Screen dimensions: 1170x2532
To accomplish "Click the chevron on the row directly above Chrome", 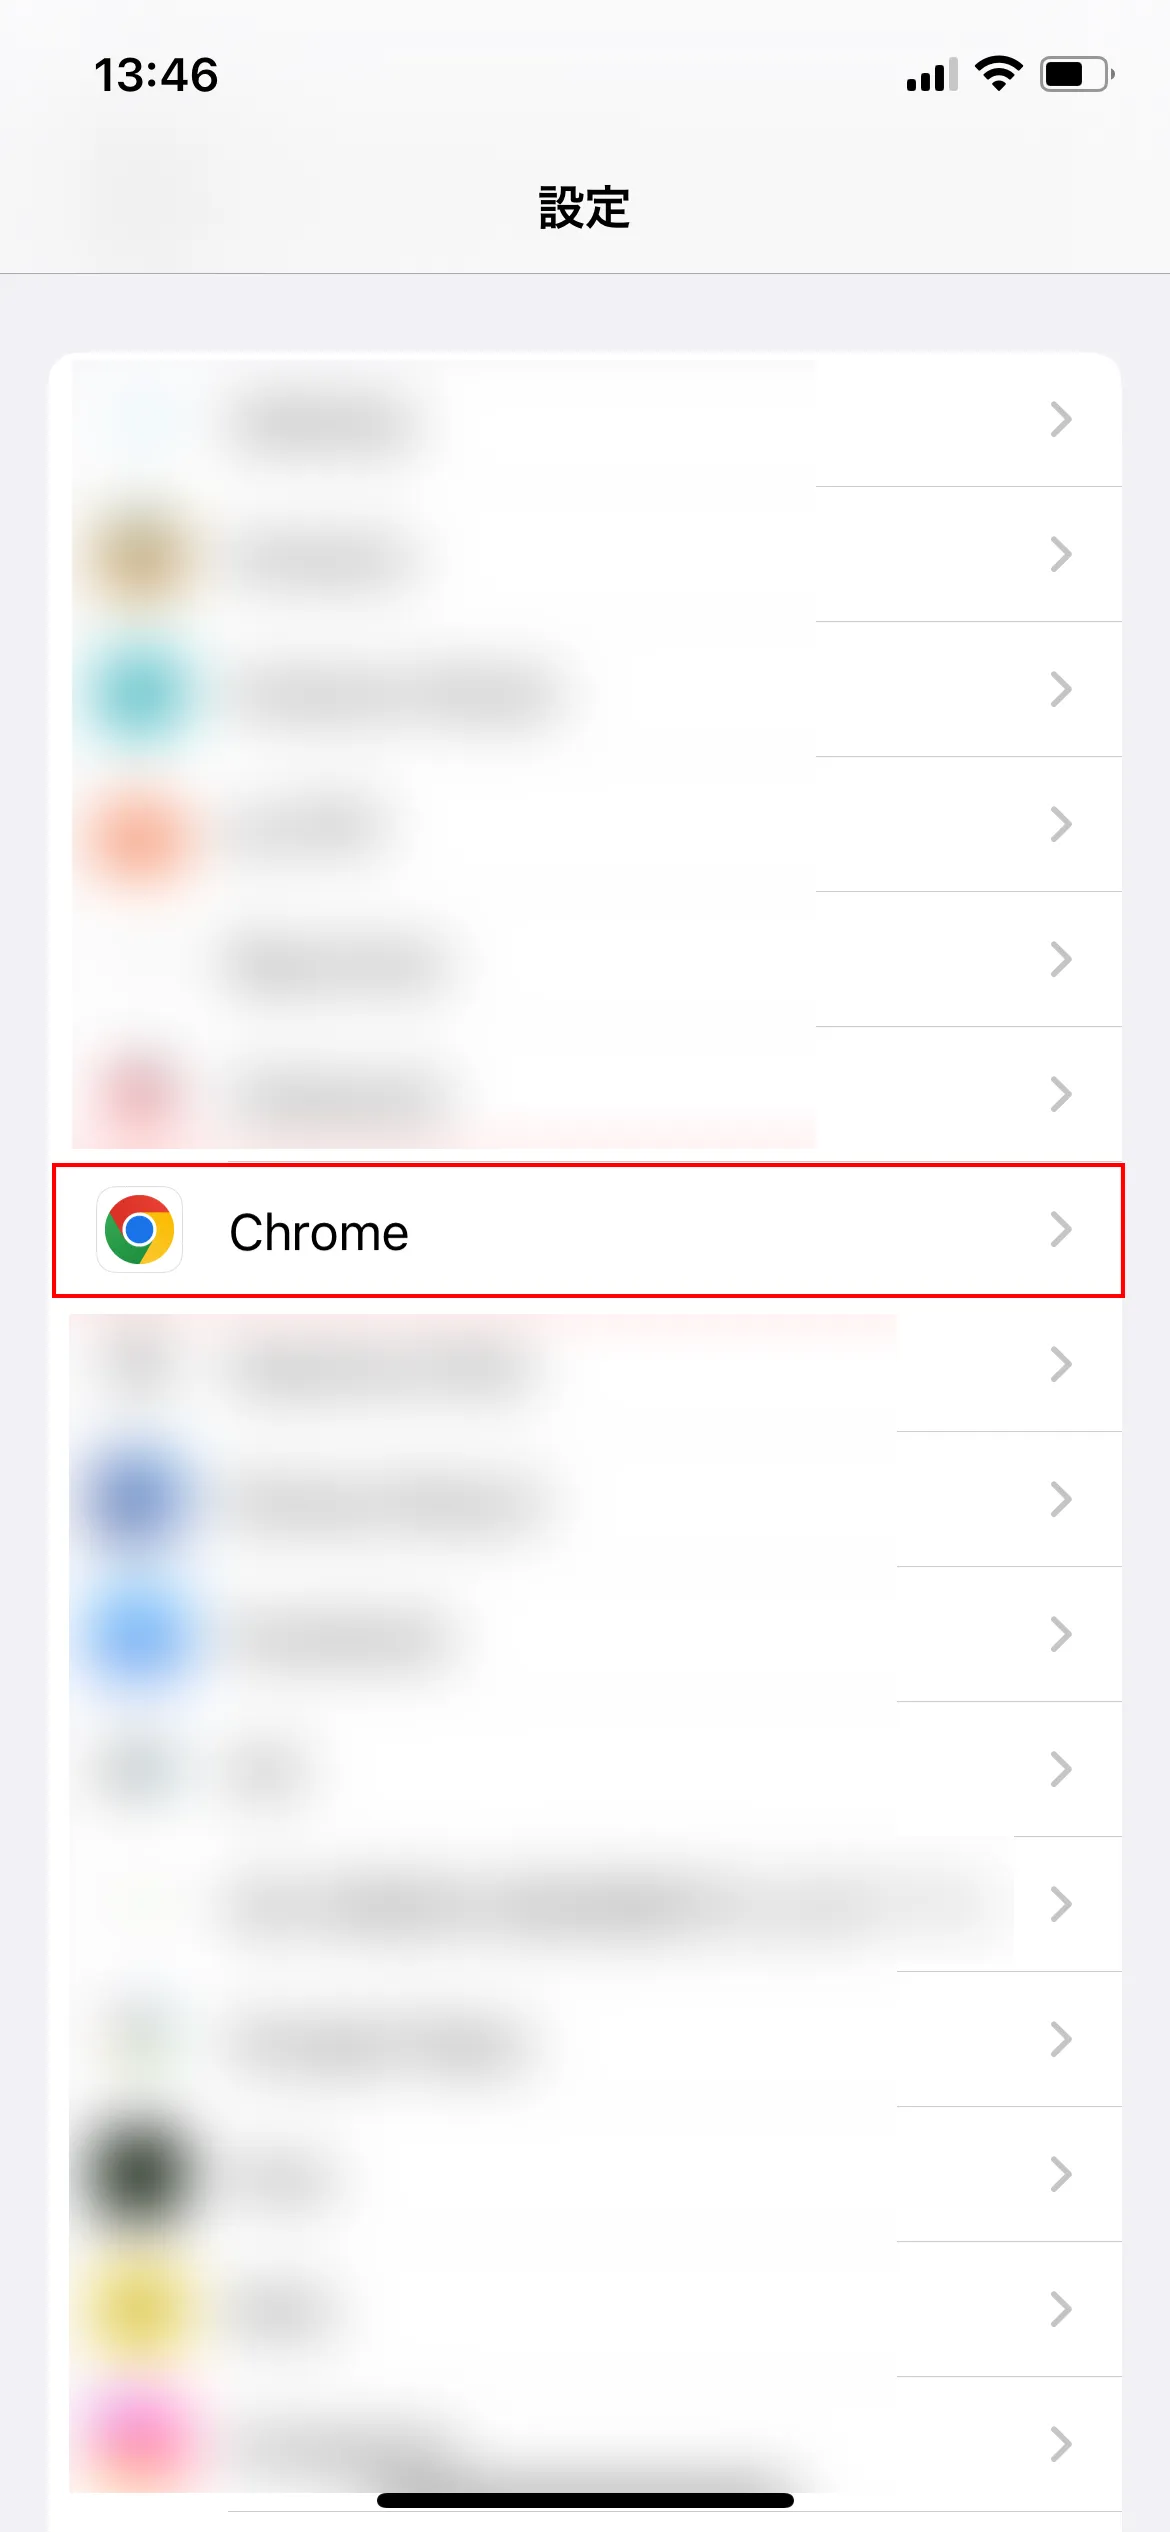I will [1061, 1094].
